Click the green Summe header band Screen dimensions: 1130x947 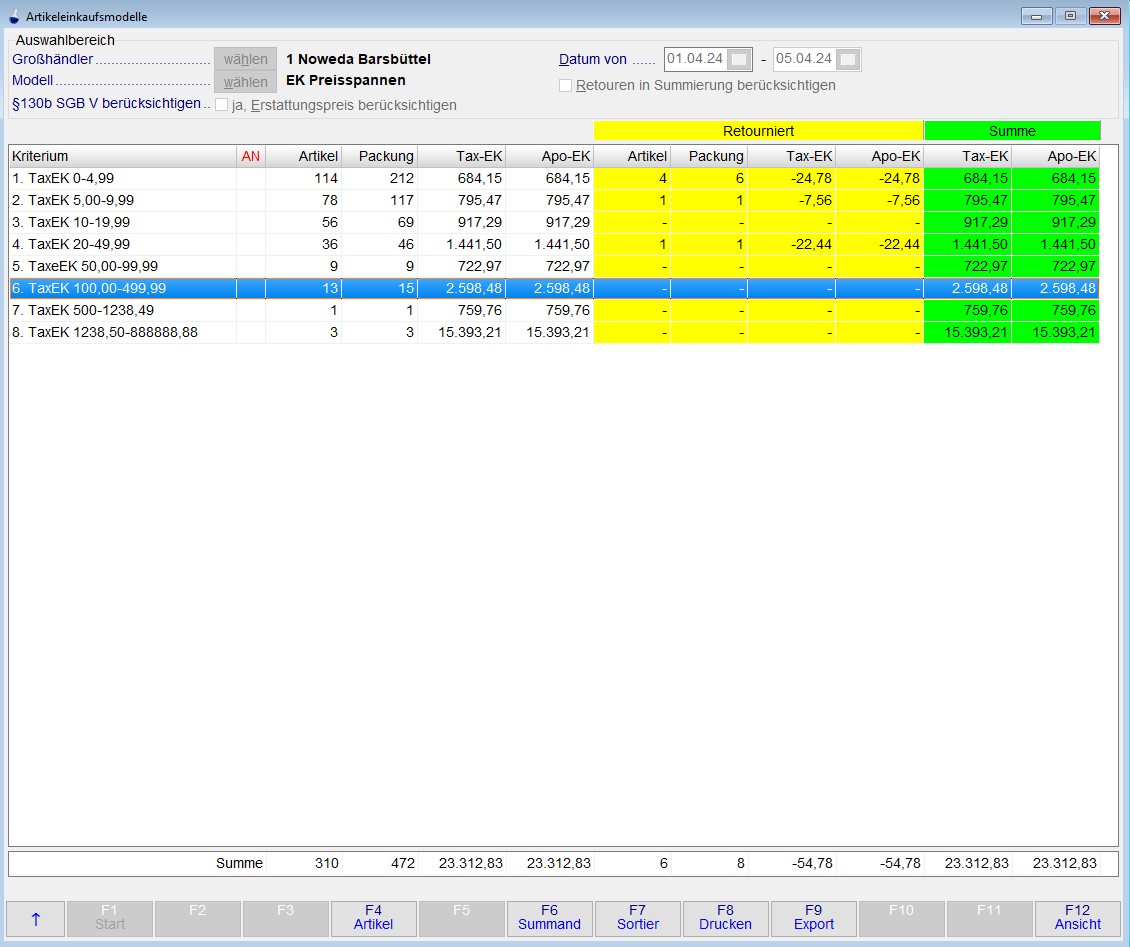coord(1012,131)
